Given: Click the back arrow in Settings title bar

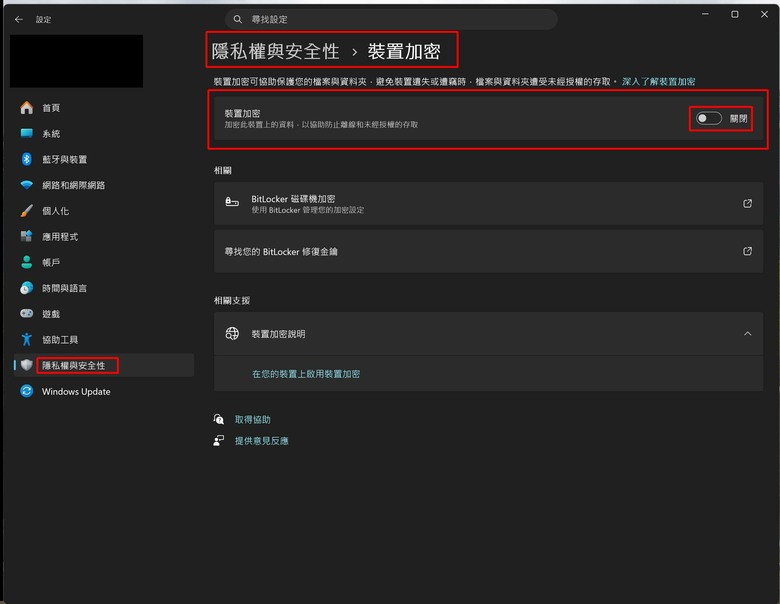Looking at the screenshot, I should pyautogui.click(x=19, y=19).
